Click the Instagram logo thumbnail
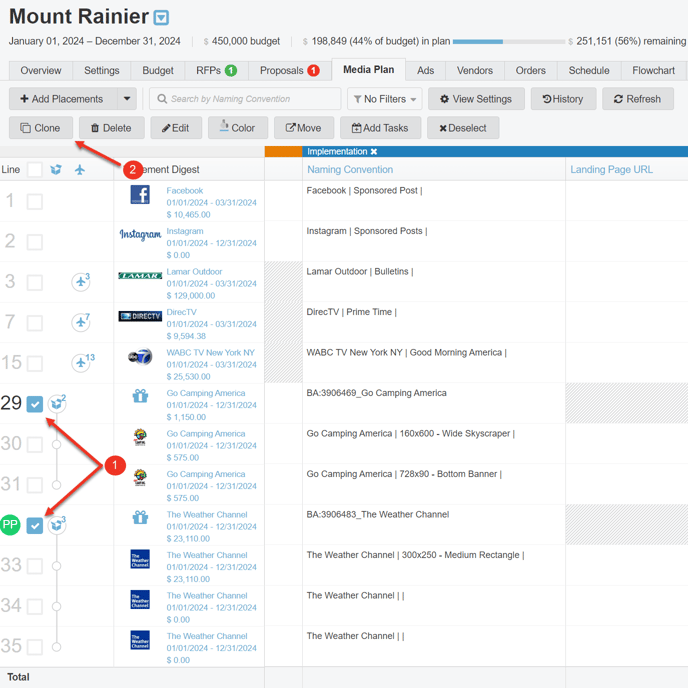 pyautogui.click(x=140, y=235)
